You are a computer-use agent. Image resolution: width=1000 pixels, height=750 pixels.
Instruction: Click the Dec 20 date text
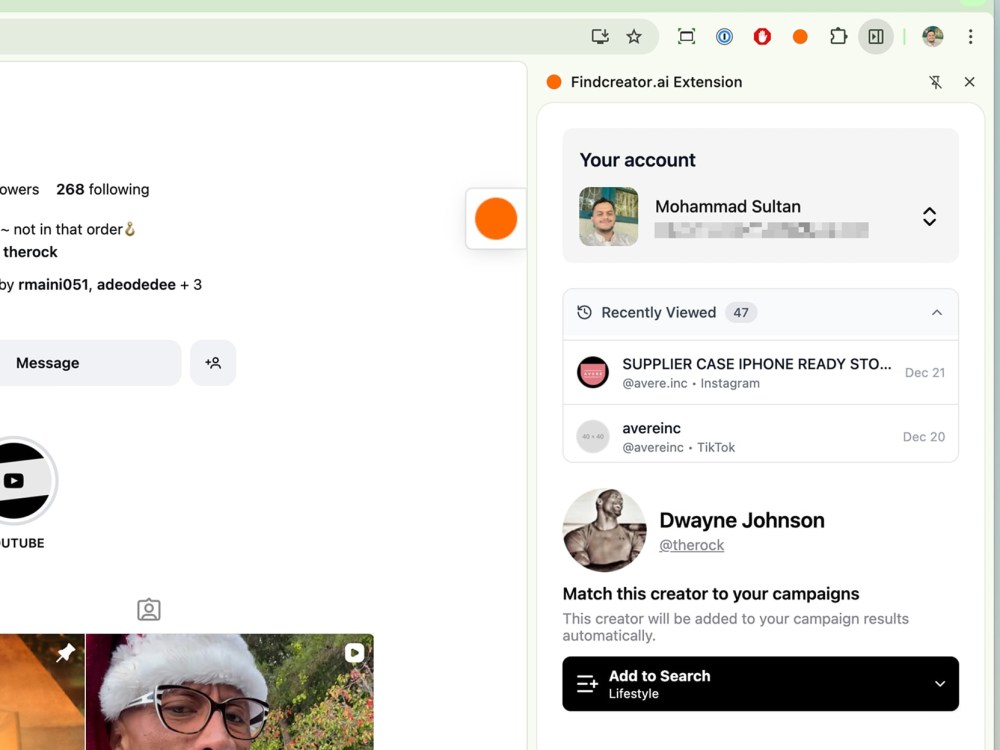coord(923,437)
